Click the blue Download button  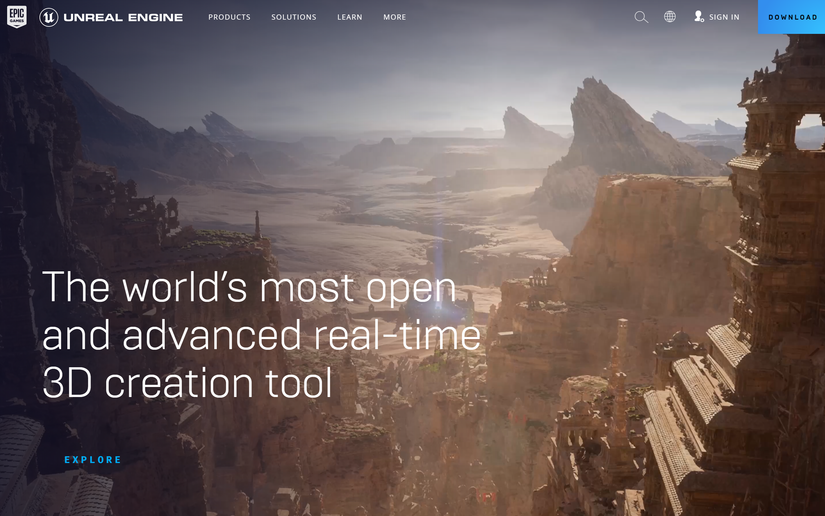[791, 17]
